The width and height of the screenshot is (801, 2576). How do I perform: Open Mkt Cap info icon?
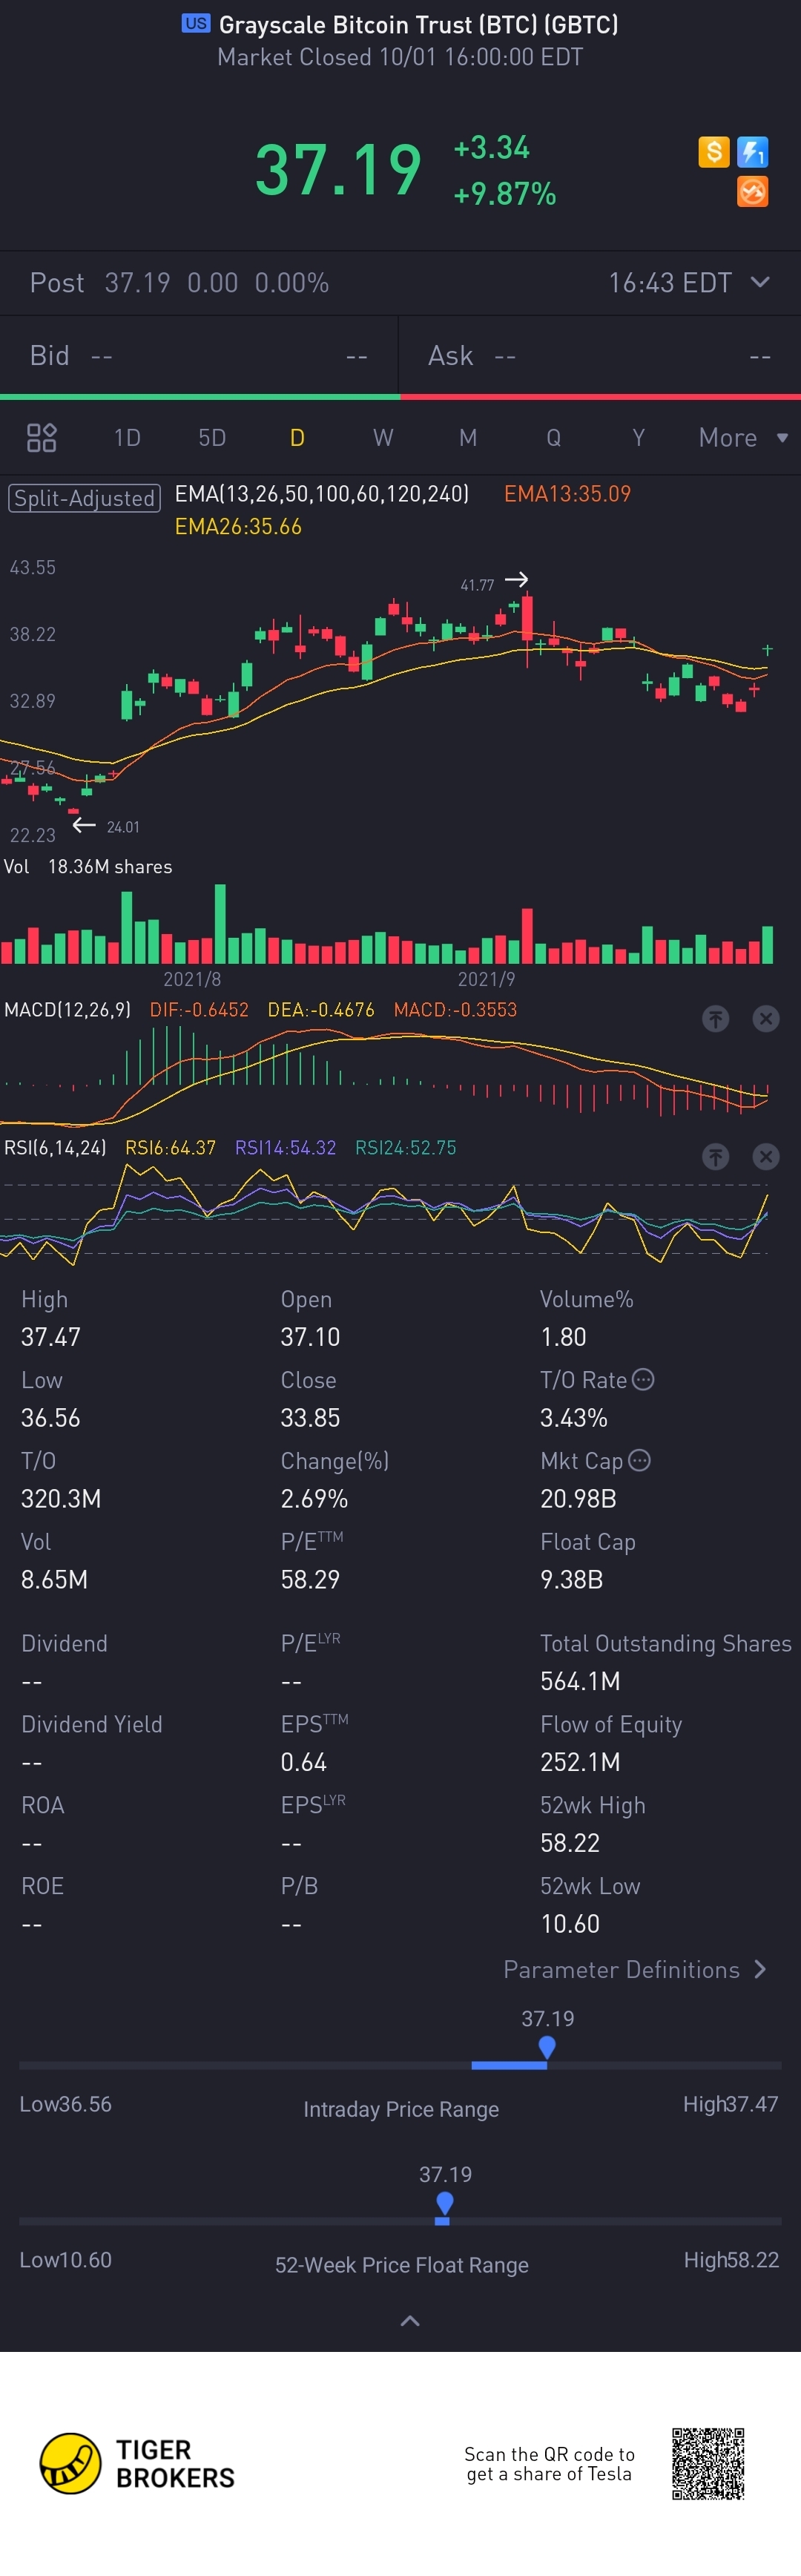click(639, 1460)
